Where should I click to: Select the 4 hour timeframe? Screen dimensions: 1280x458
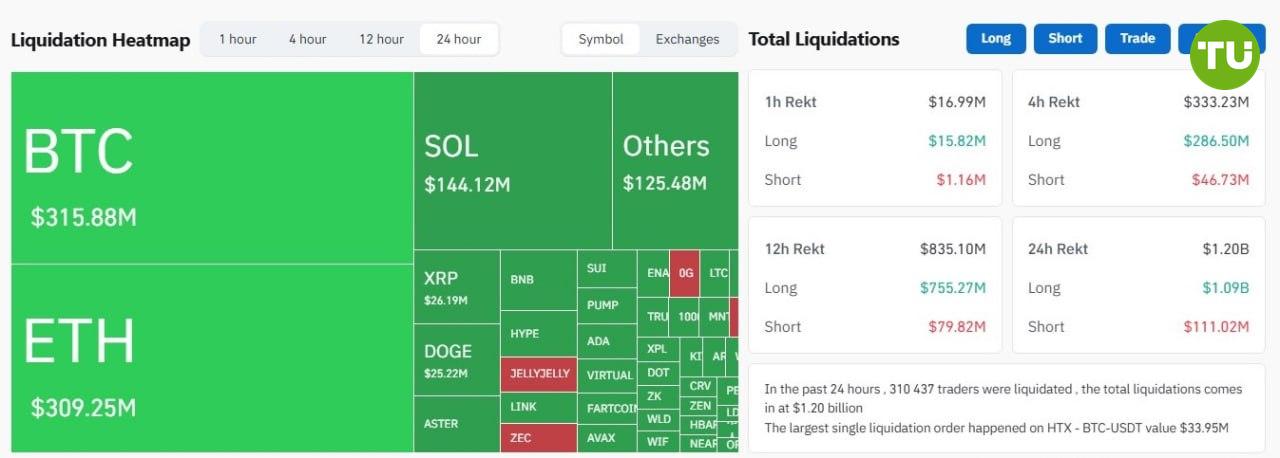click(307, 39)
